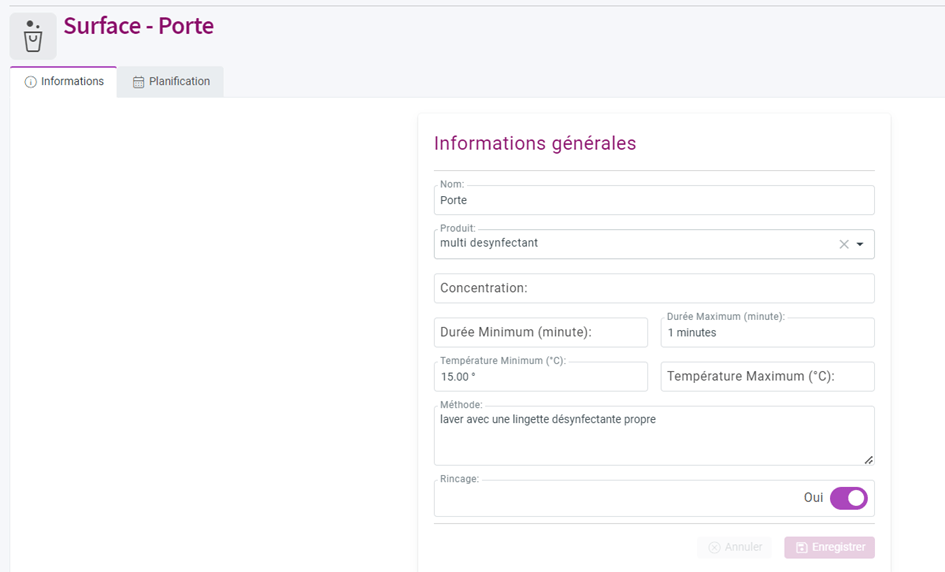945x572 pixels.
Task: Expand the Produit dropdown arrow
Action: click(x=860, y=244)
